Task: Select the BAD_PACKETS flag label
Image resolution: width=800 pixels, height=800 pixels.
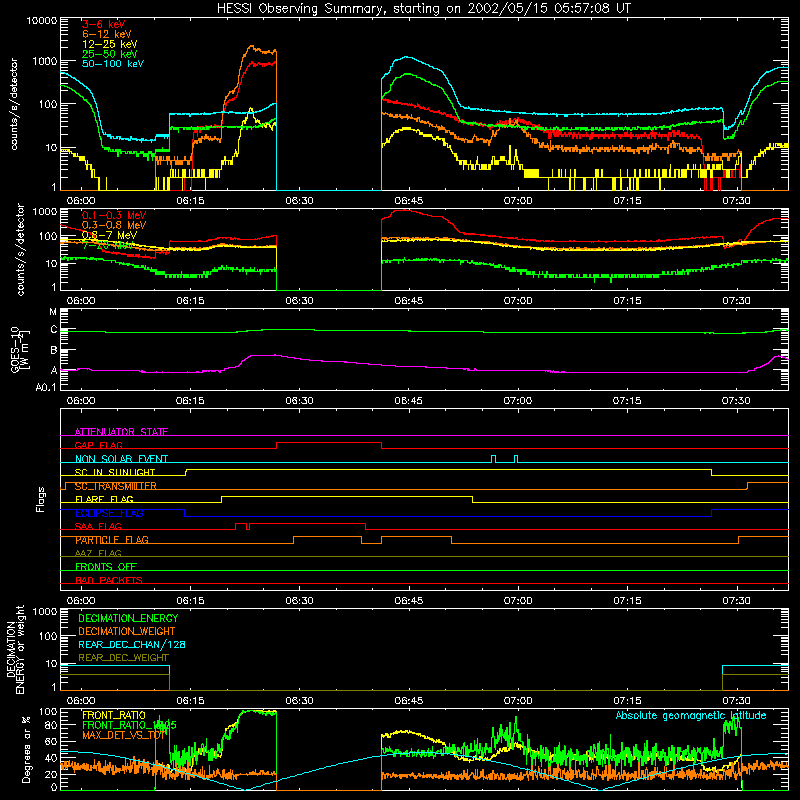Action: click(x=109, y=580)
